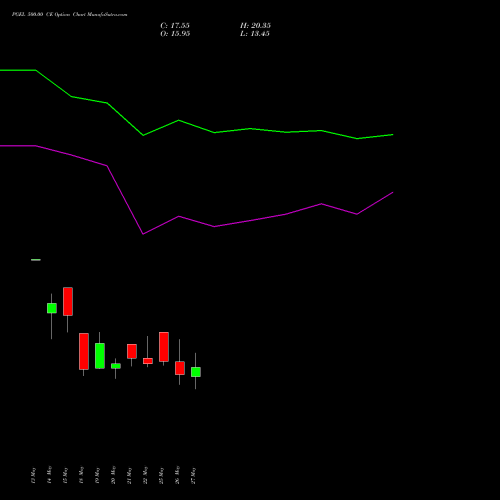
Task: Click the 26 May date label
Action: (x=177, y=475)
